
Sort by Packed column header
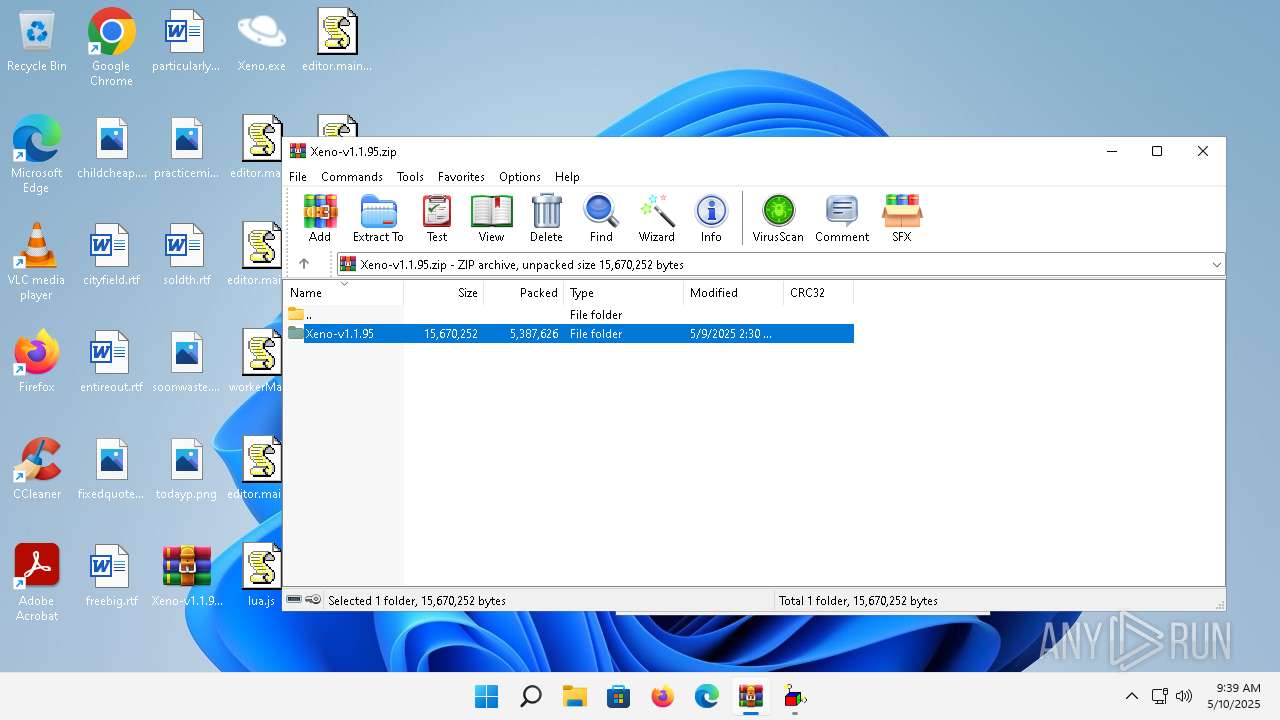point(524,293)
